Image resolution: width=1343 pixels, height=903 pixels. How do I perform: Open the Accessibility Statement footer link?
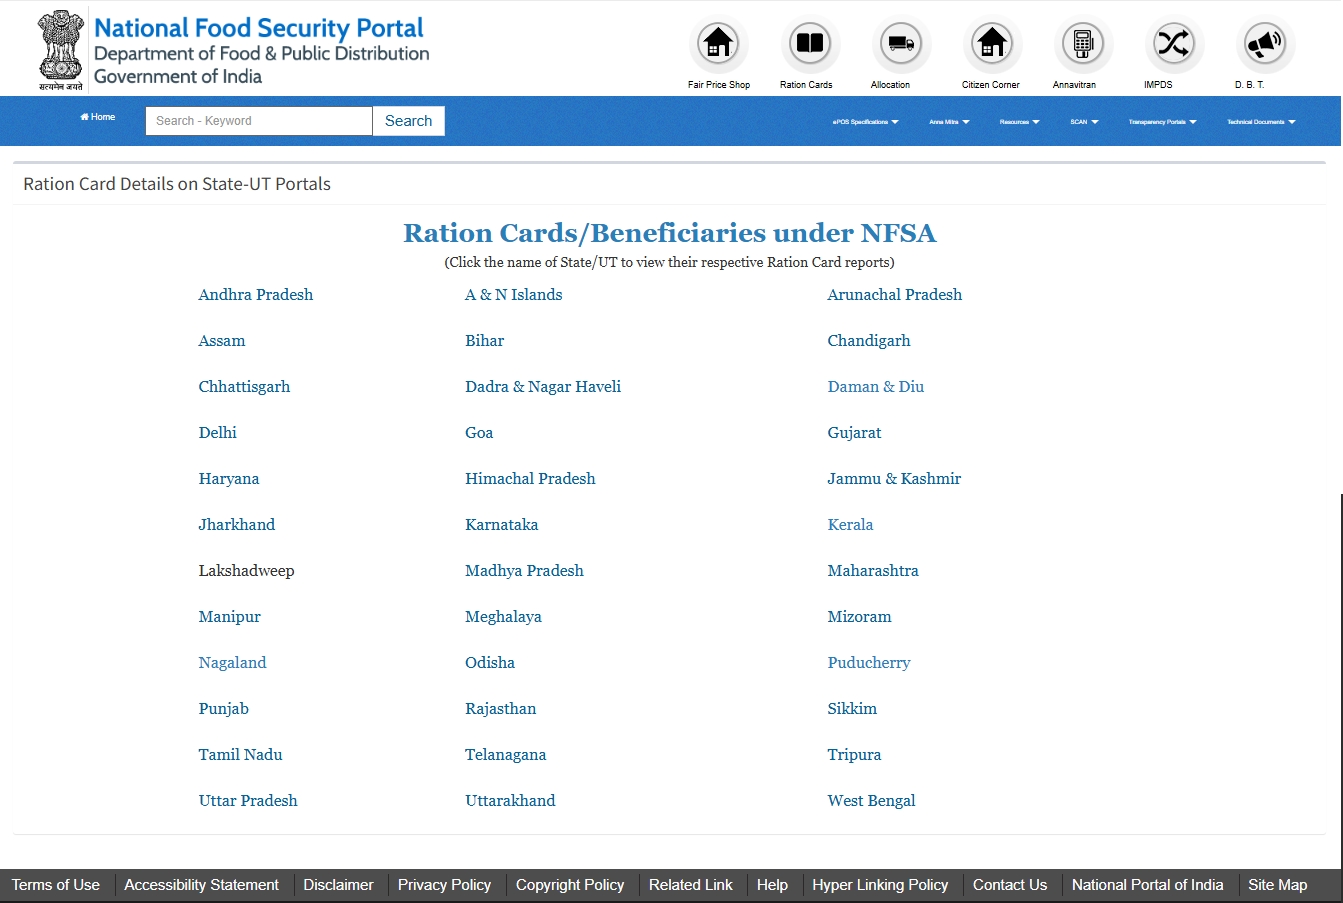coord(202,885)
